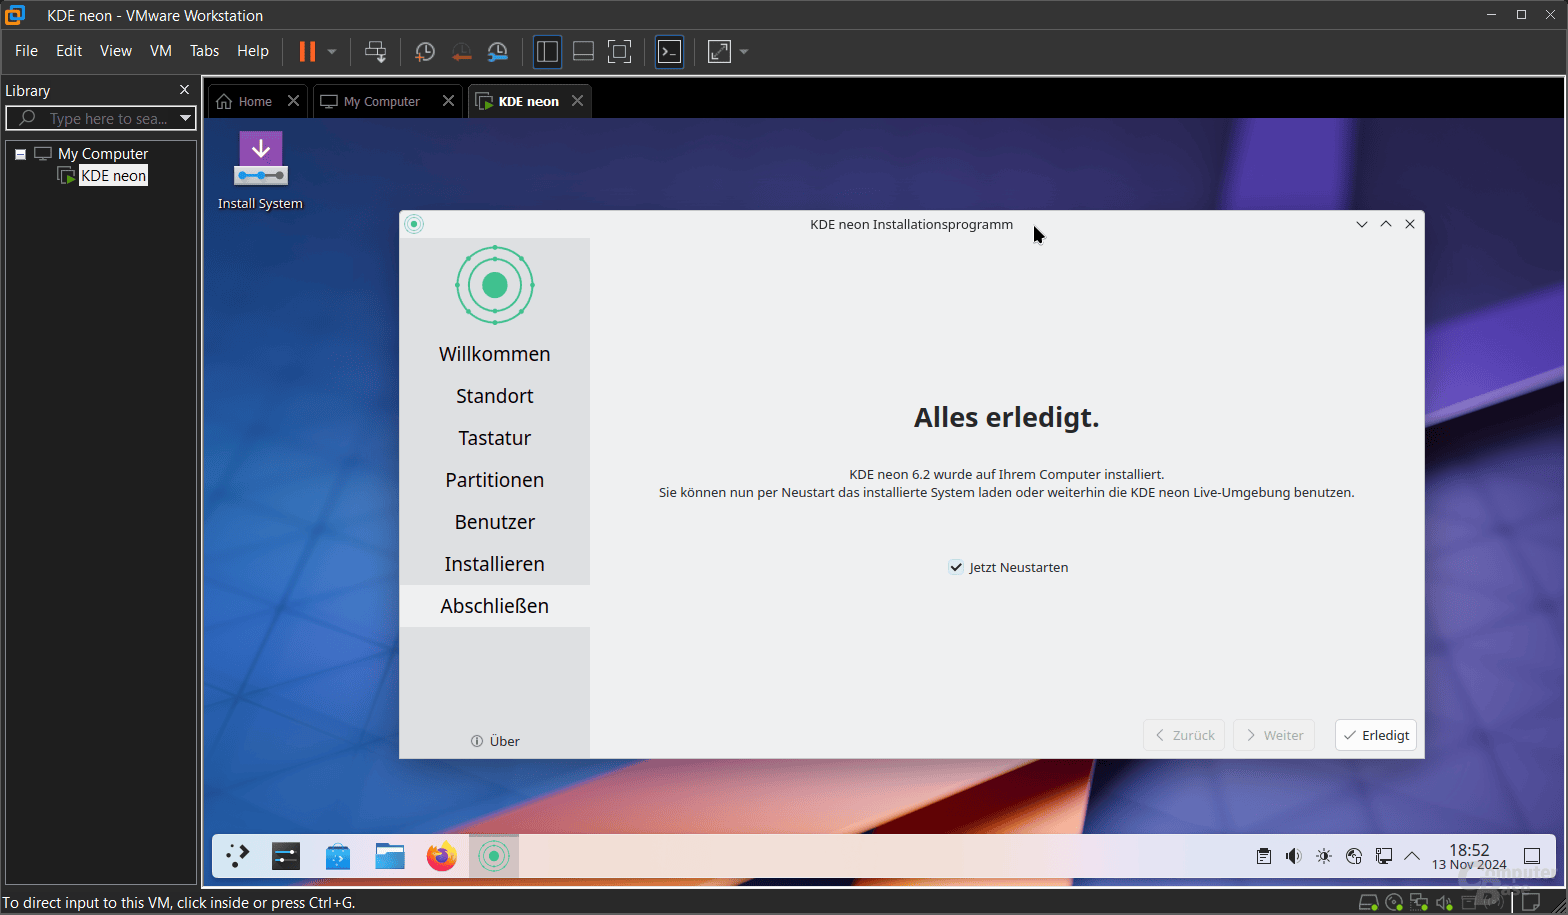1568x915 pixels.
Task: Click the installer window title icon
Action: pos(414,224)
